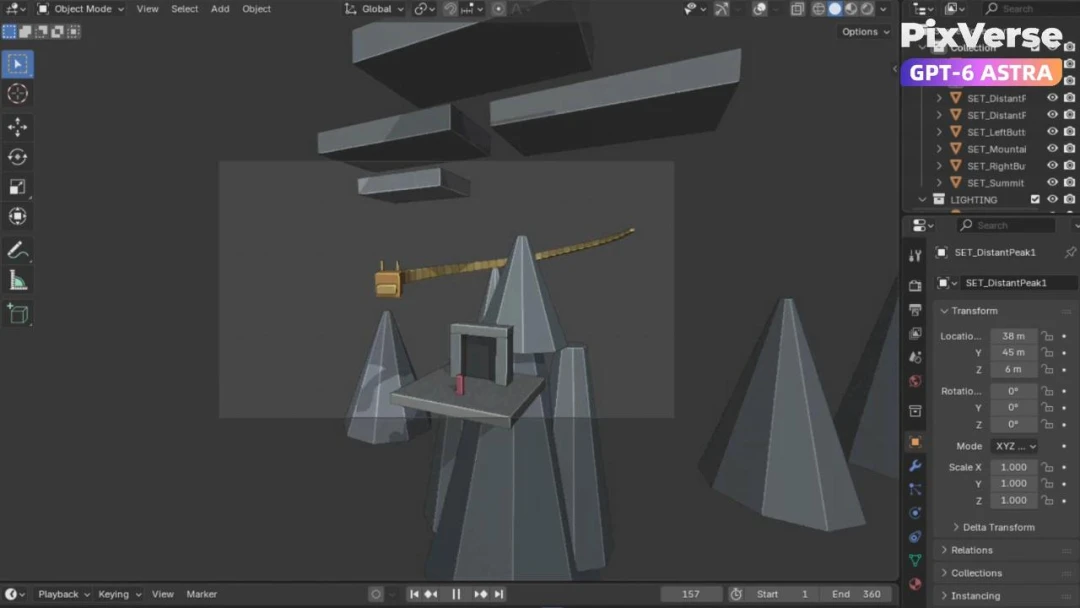Open the viewport View menu
1080x608 pixels.
coord(147,9)
